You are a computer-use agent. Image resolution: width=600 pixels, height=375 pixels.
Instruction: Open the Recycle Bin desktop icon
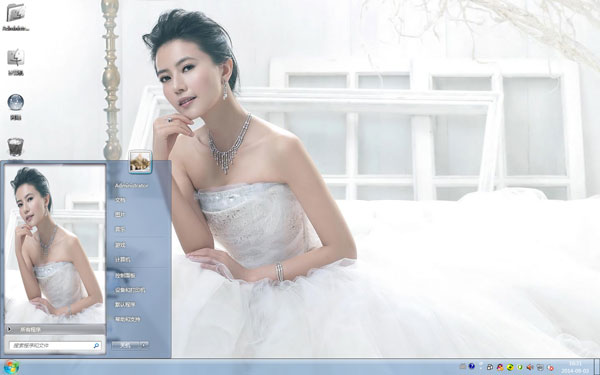pyautogui.click(x=16, y=147)
